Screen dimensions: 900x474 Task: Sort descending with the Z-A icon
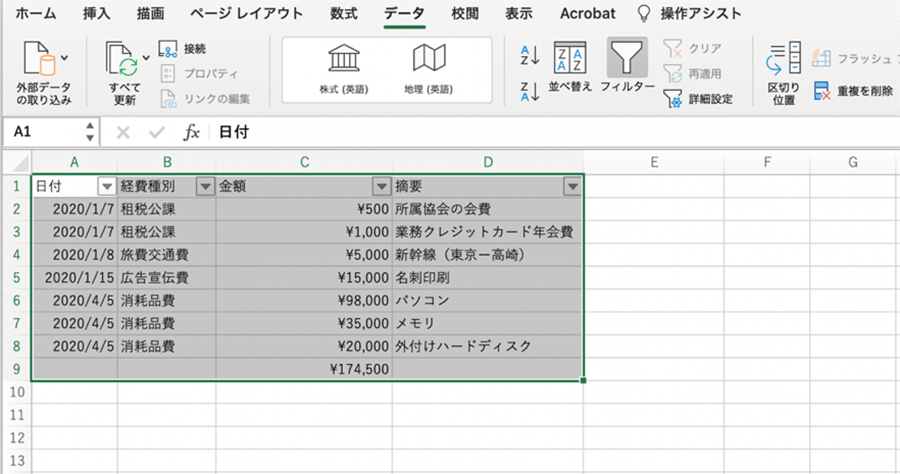[x=531, y=93]
